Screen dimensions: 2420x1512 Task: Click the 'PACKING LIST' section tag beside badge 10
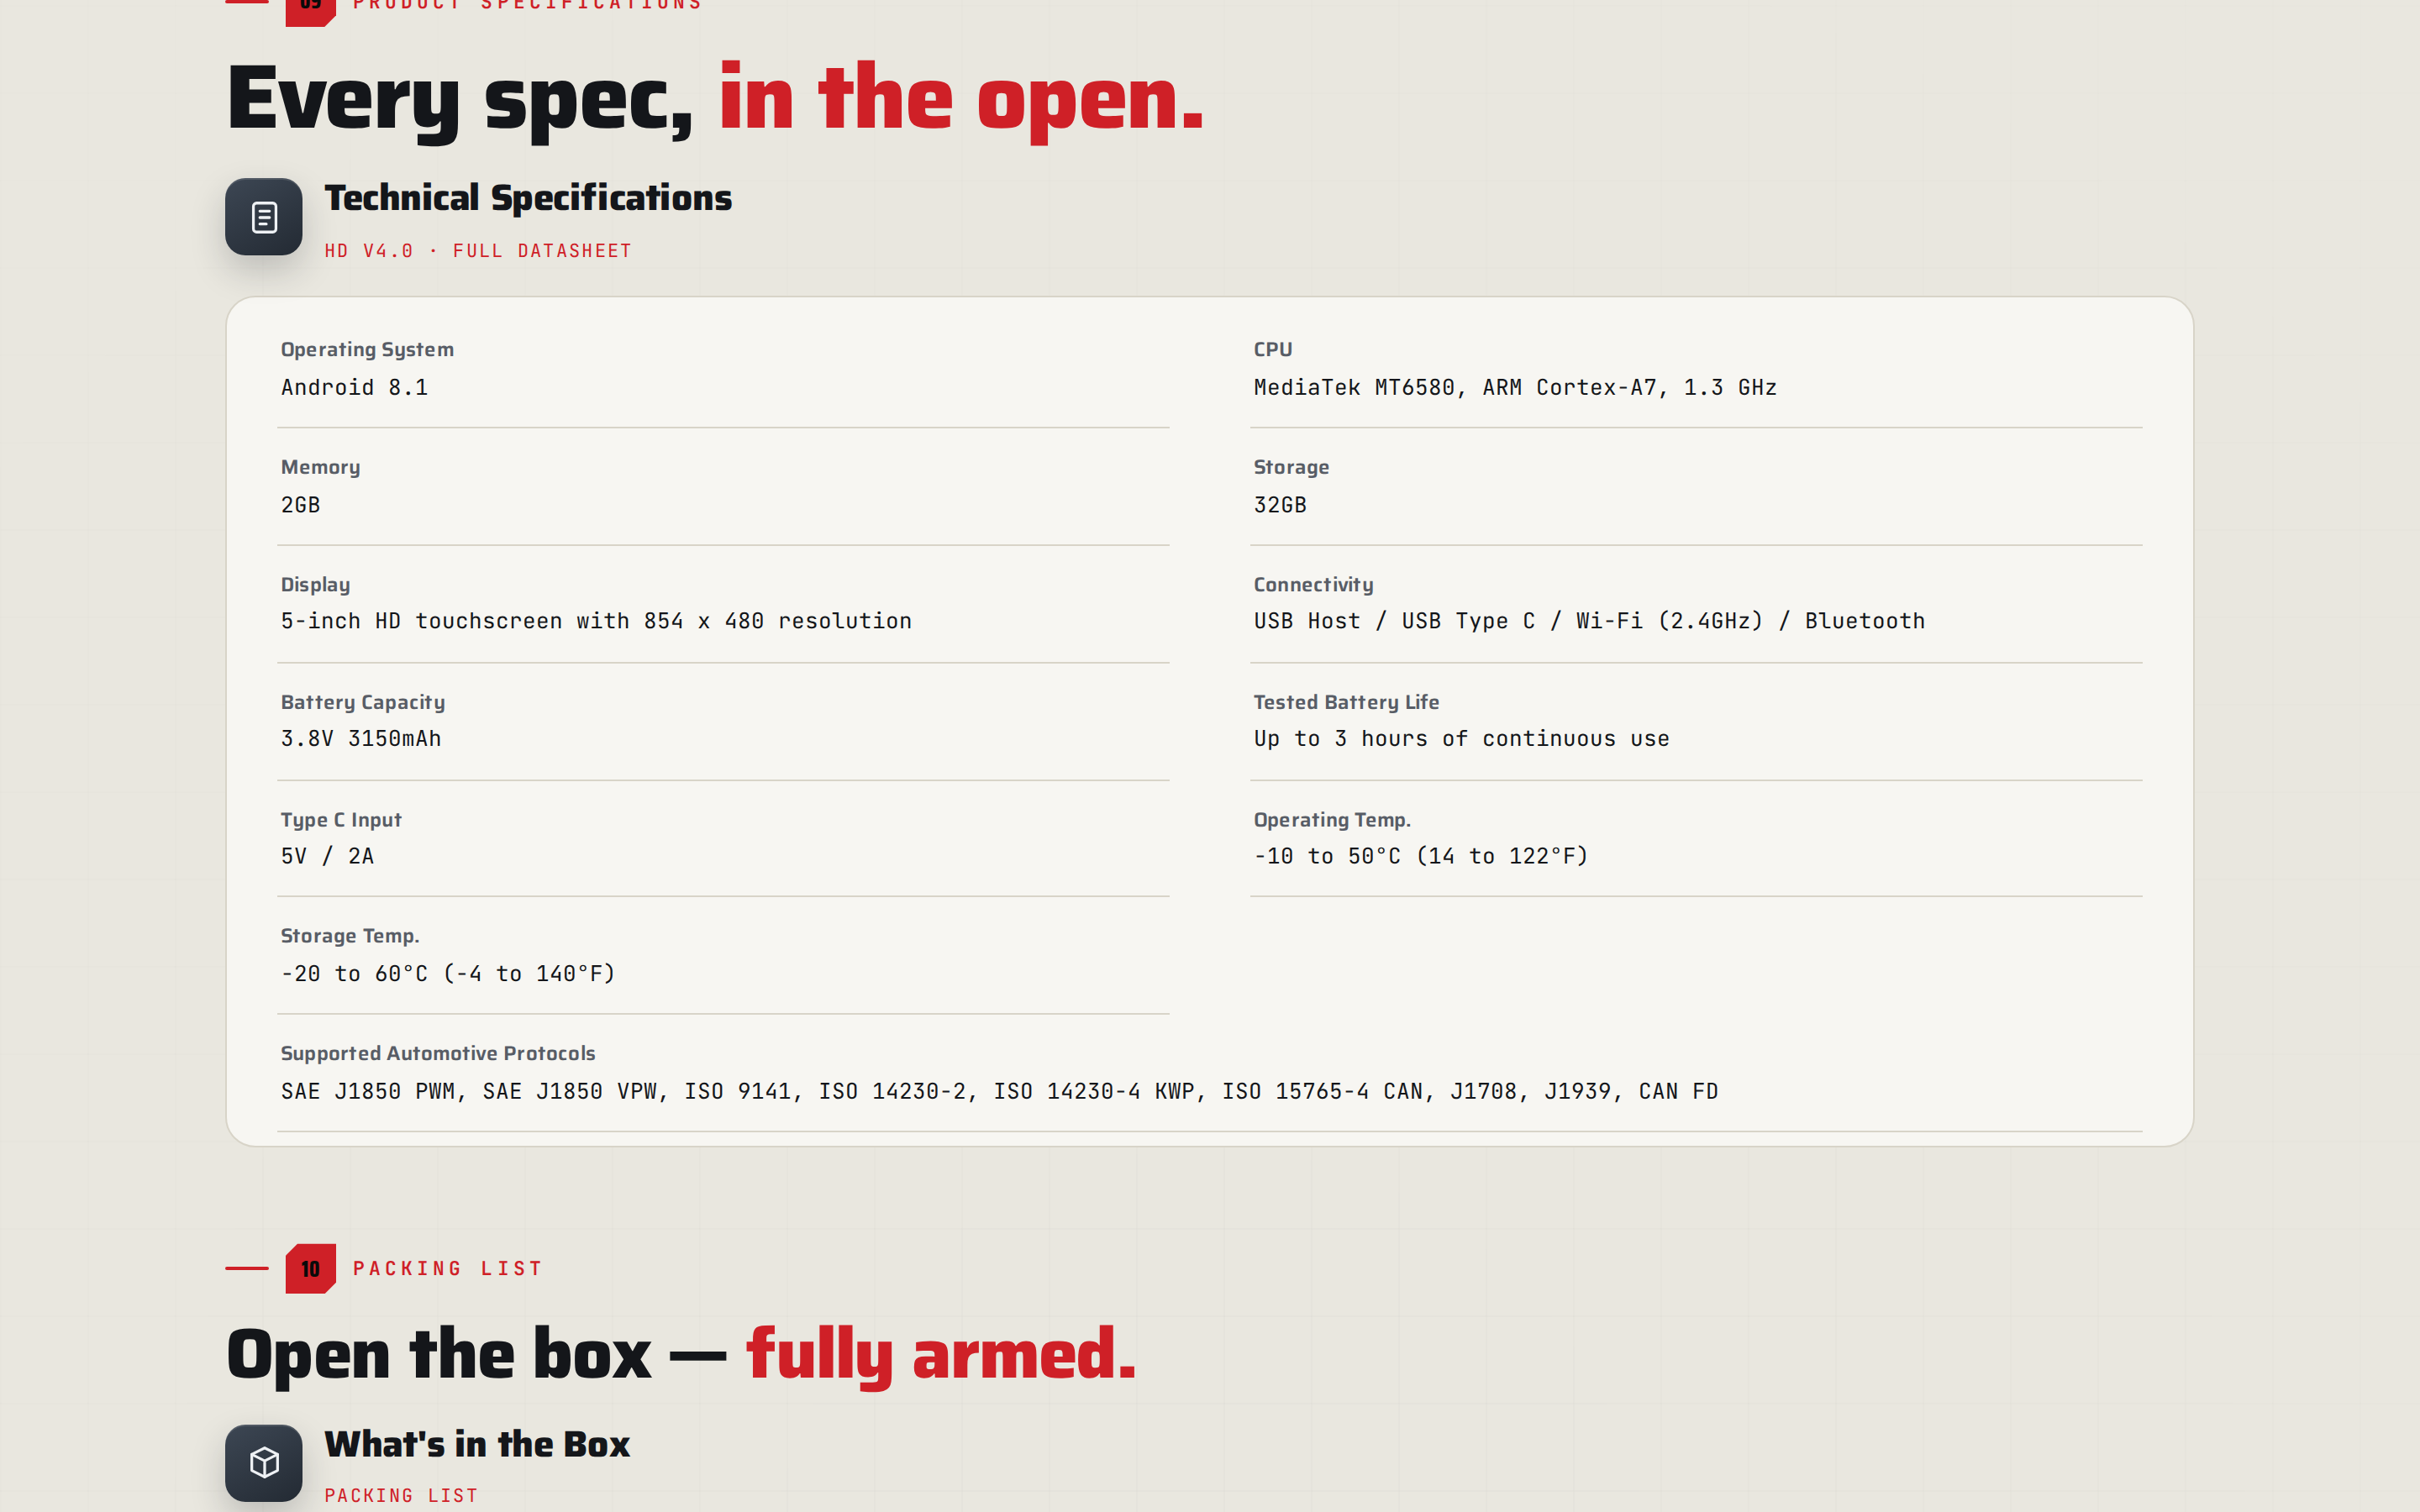[447, 1269]
